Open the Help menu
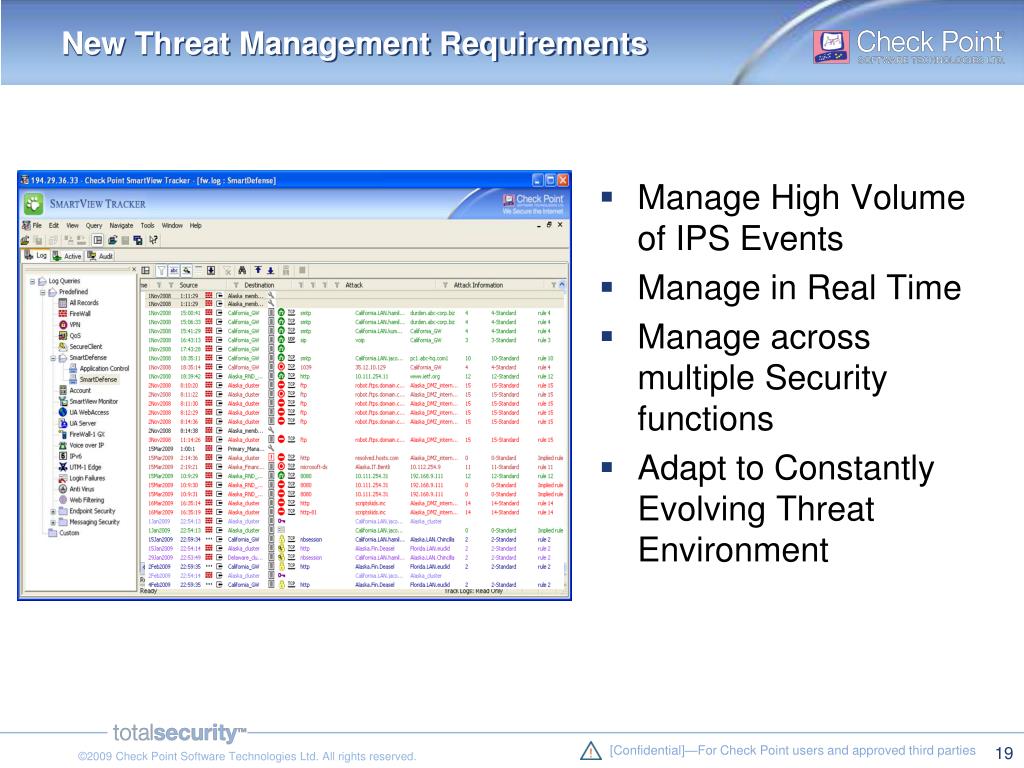Image resolution: width=1024 pixels, height=768 pixels. click(x=196, y=225)
